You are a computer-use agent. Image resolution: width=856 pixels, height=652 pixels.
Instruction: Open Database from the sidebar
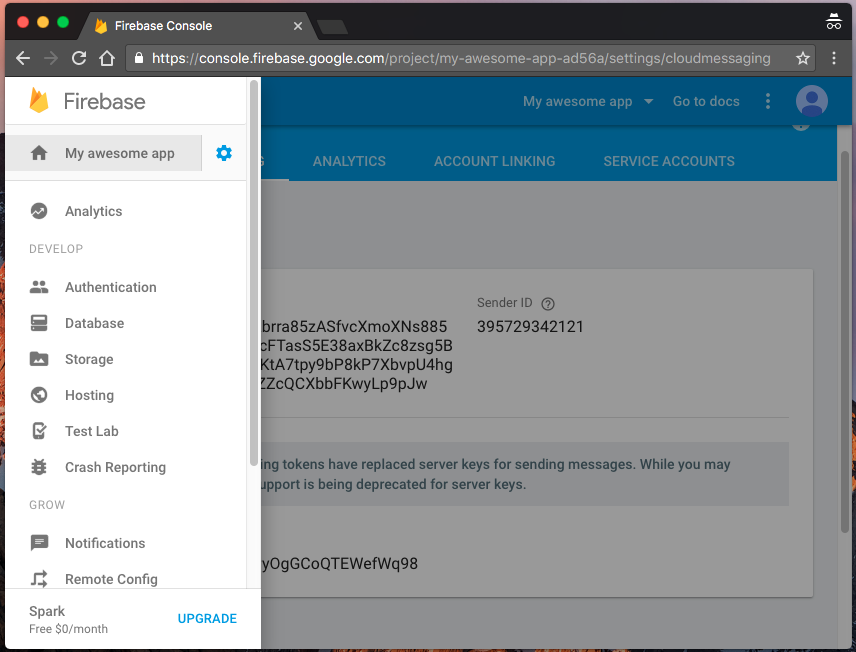[x=126, y=323]
